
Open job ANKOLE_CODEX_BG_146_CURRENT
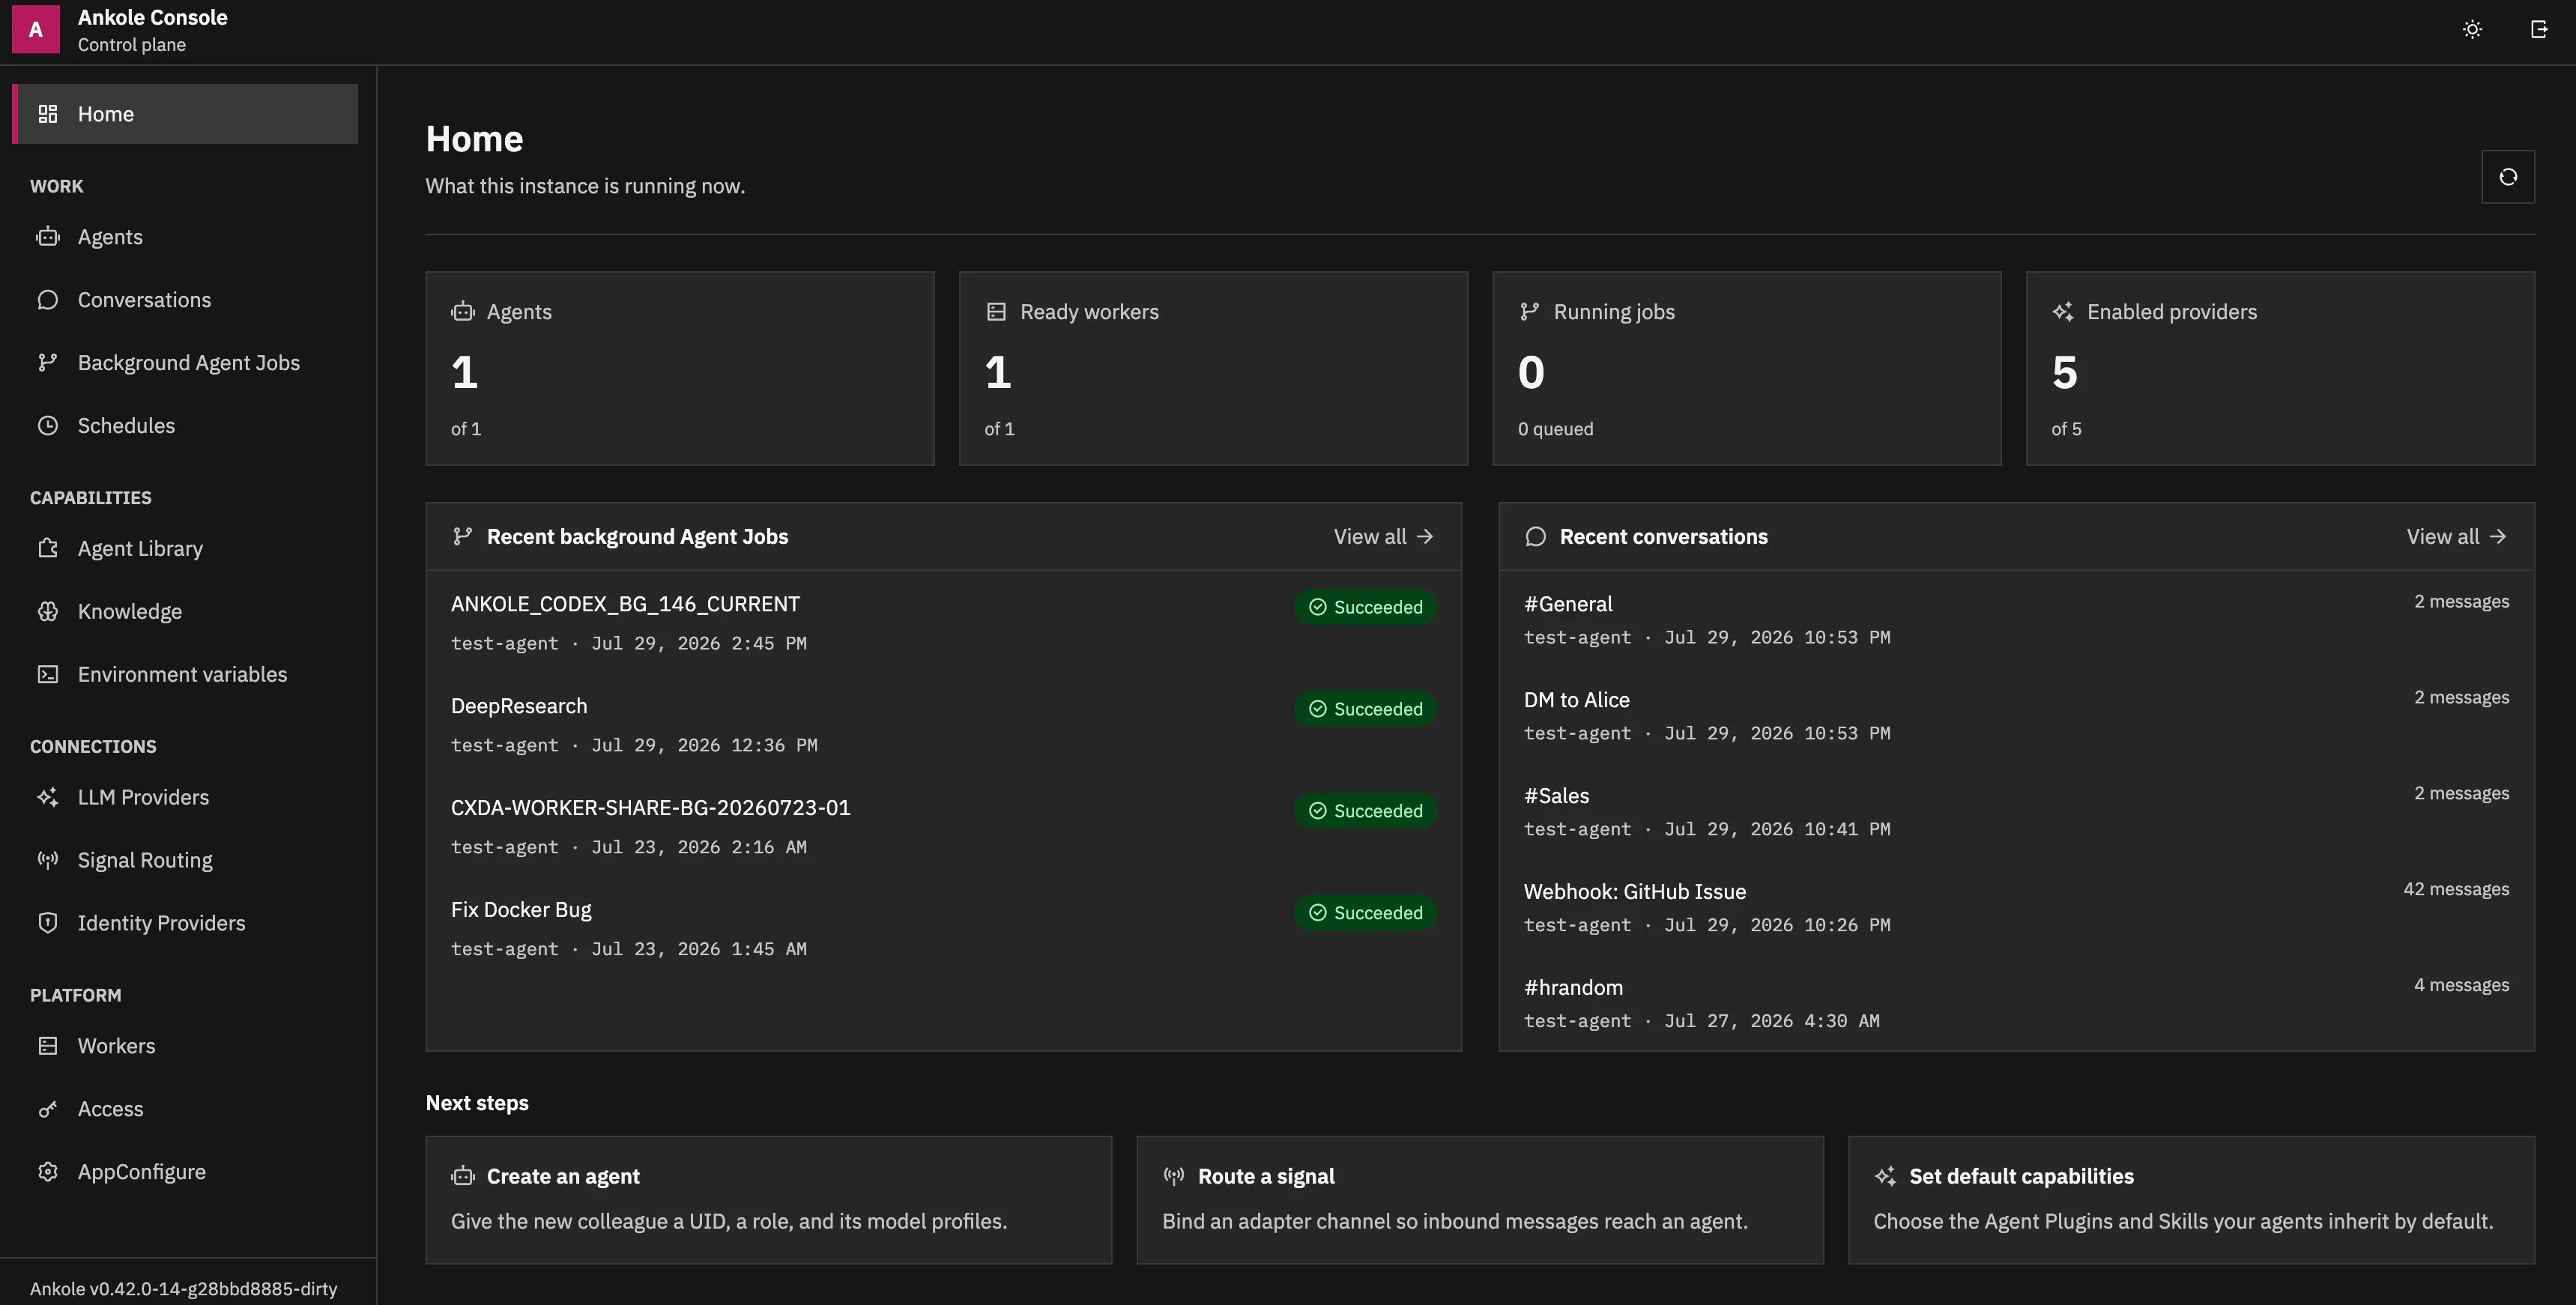click(943, 623)
